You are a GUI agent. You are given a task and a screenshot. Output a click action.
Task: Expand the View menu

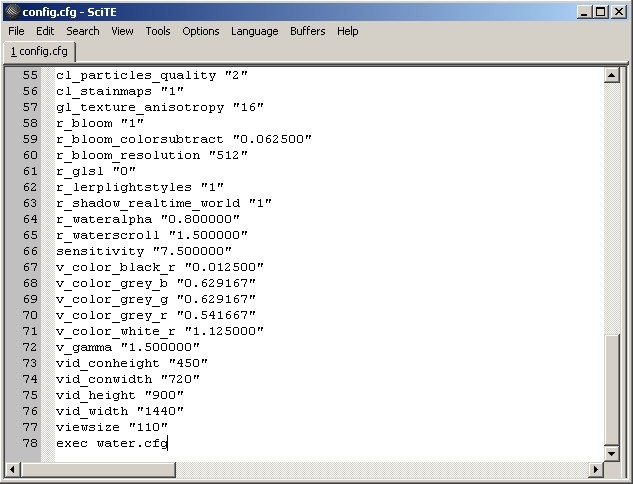click(x=122, y=31)
